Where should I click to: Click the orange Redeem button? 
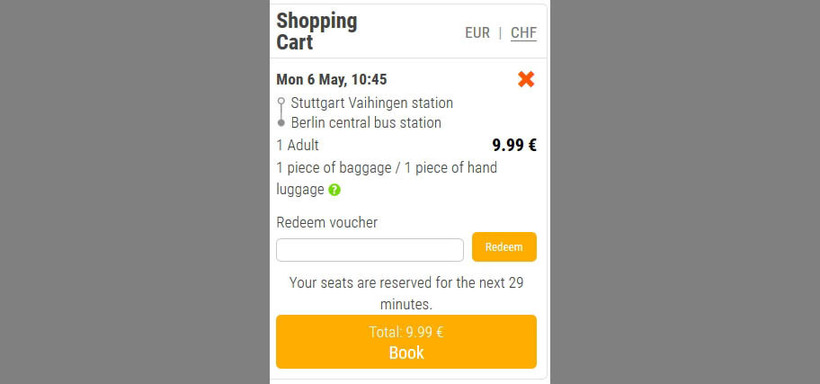(x=504, y=247)
